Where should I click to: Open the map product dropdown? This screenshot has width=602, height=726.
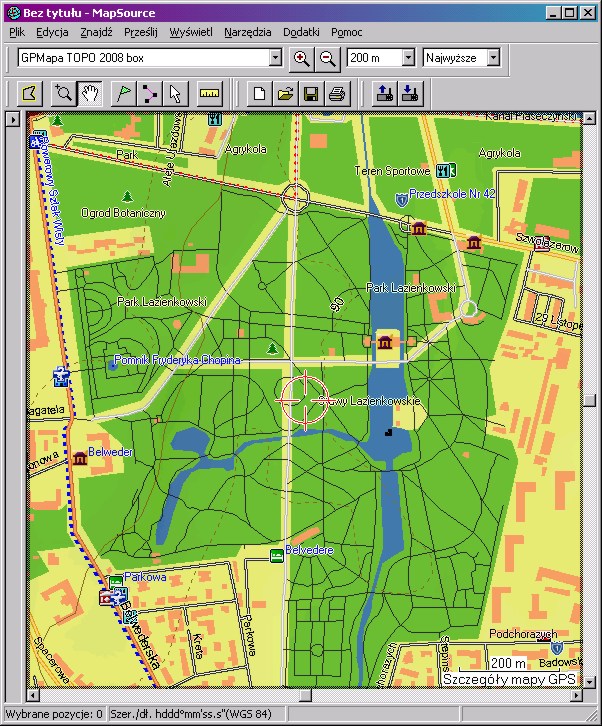pyautogui.click(x=276, y=58)
